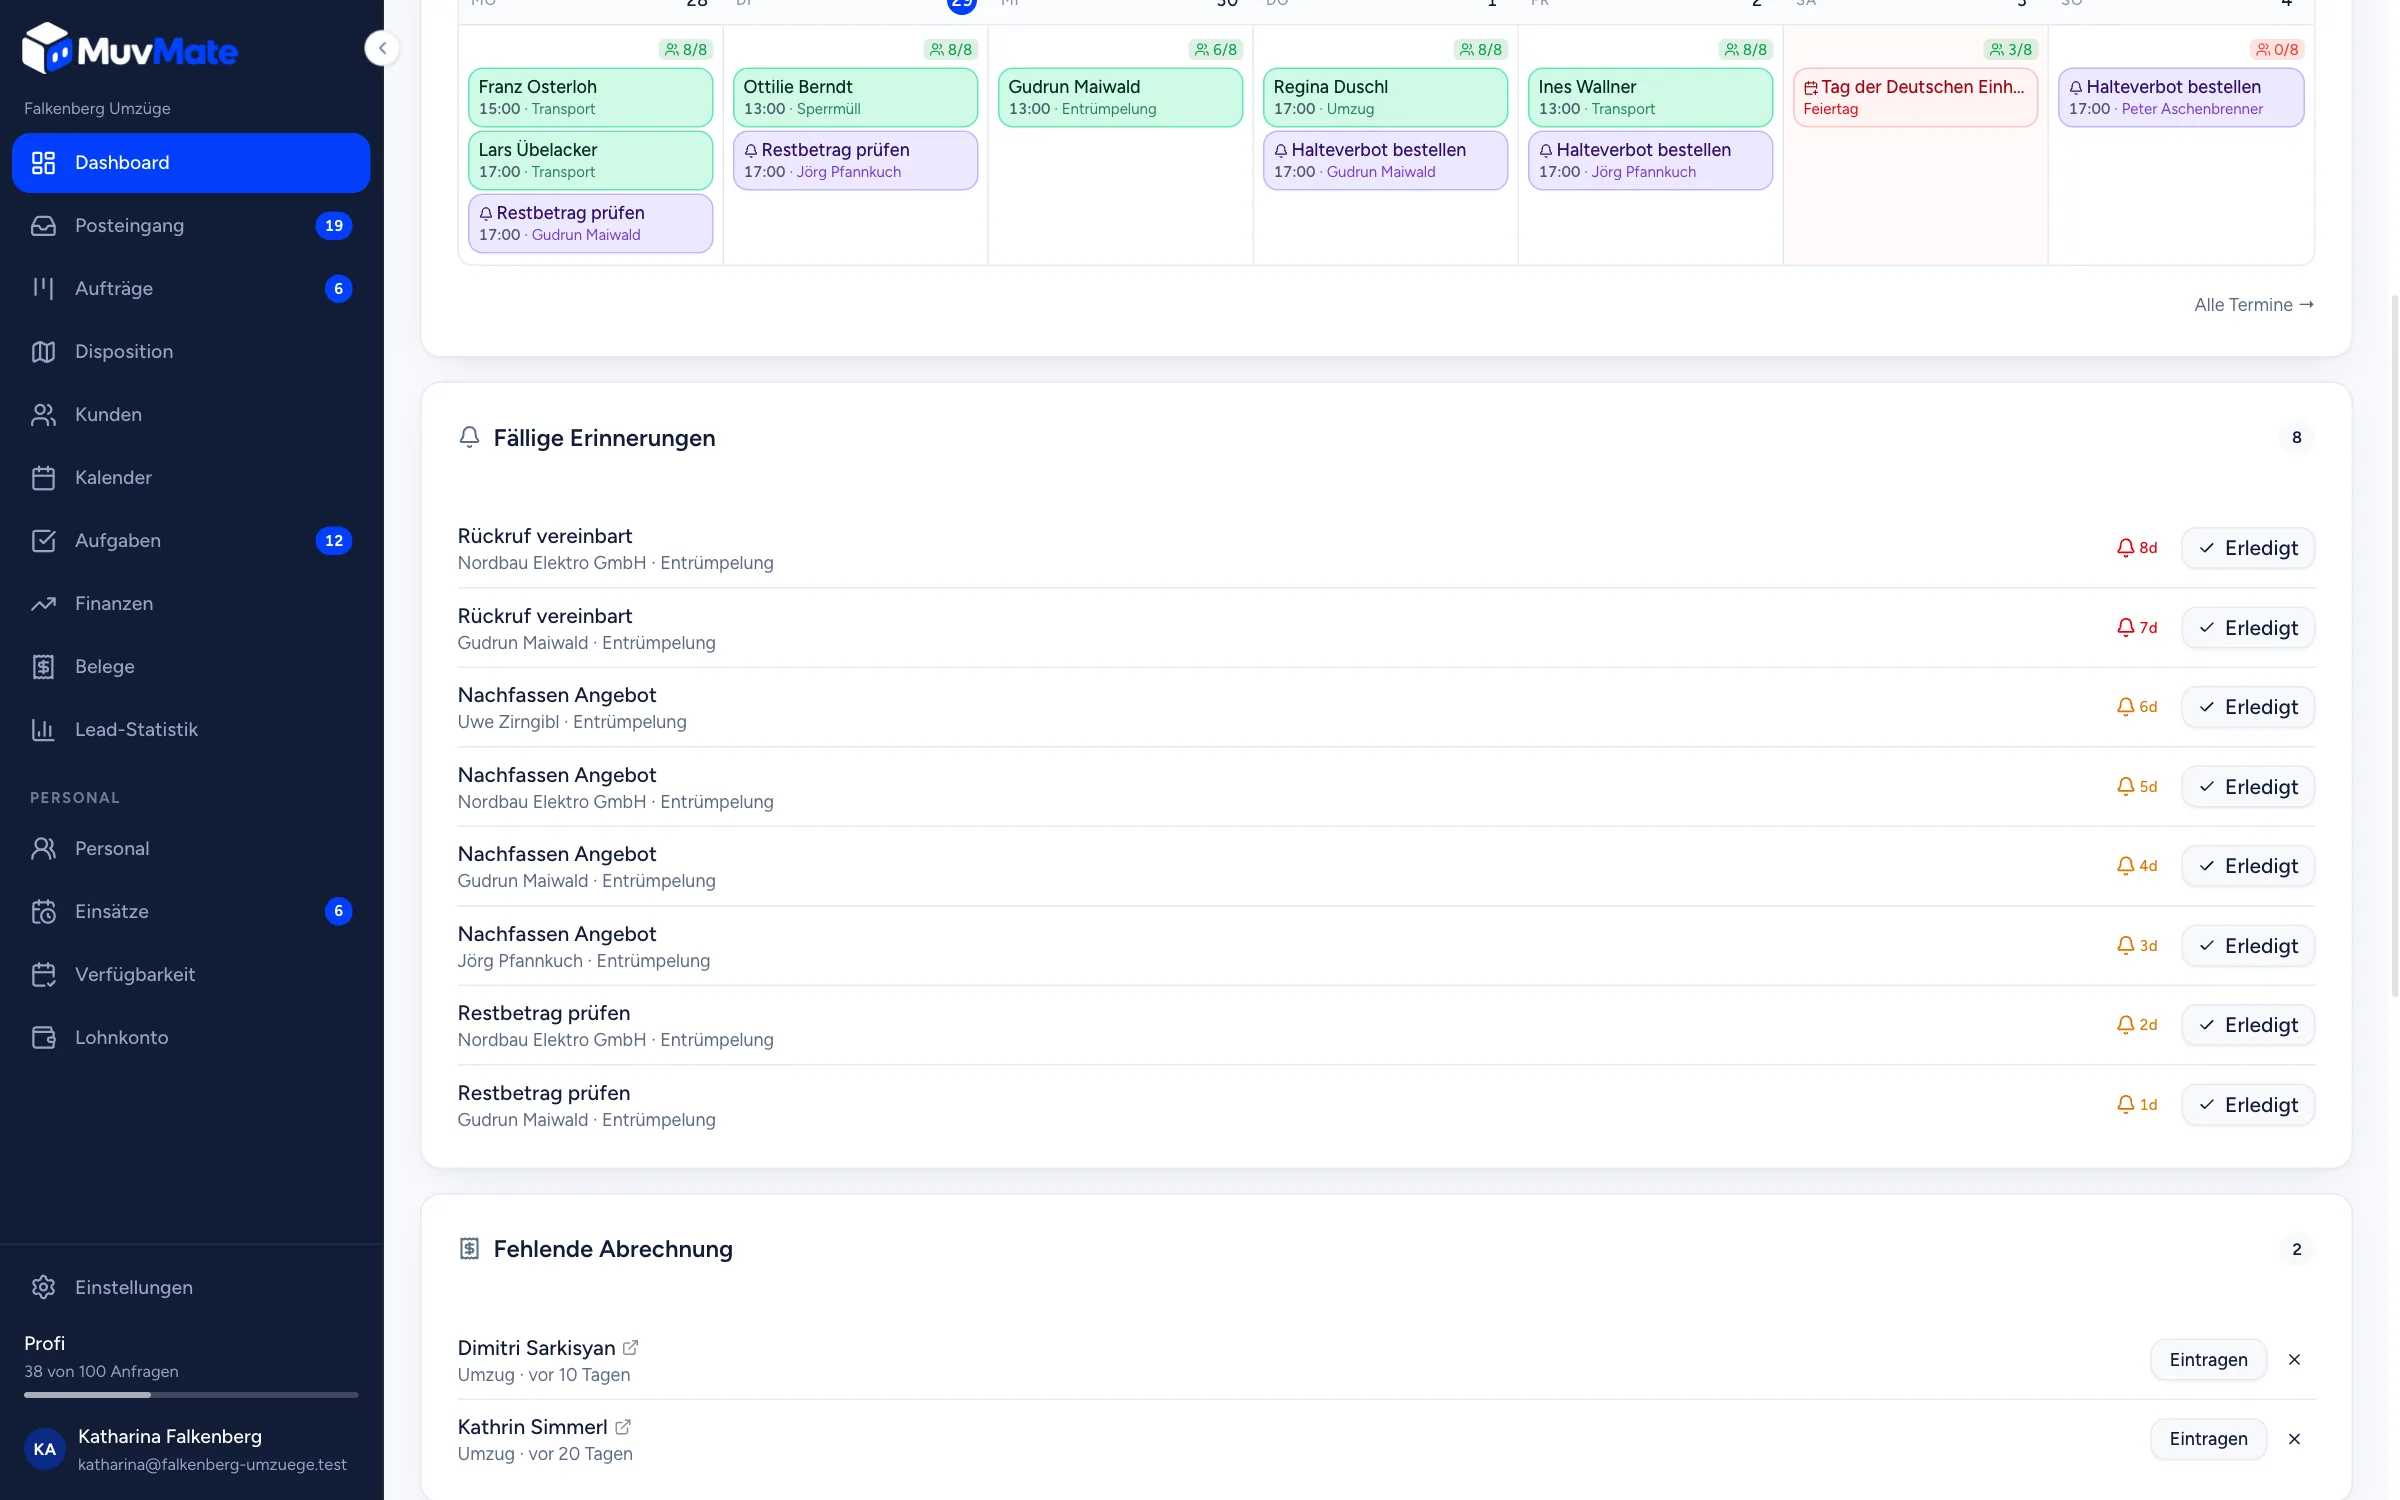Open the Alle Termine link
This screenshot has width=2400, height=1500.
(x=2254, y=305)
